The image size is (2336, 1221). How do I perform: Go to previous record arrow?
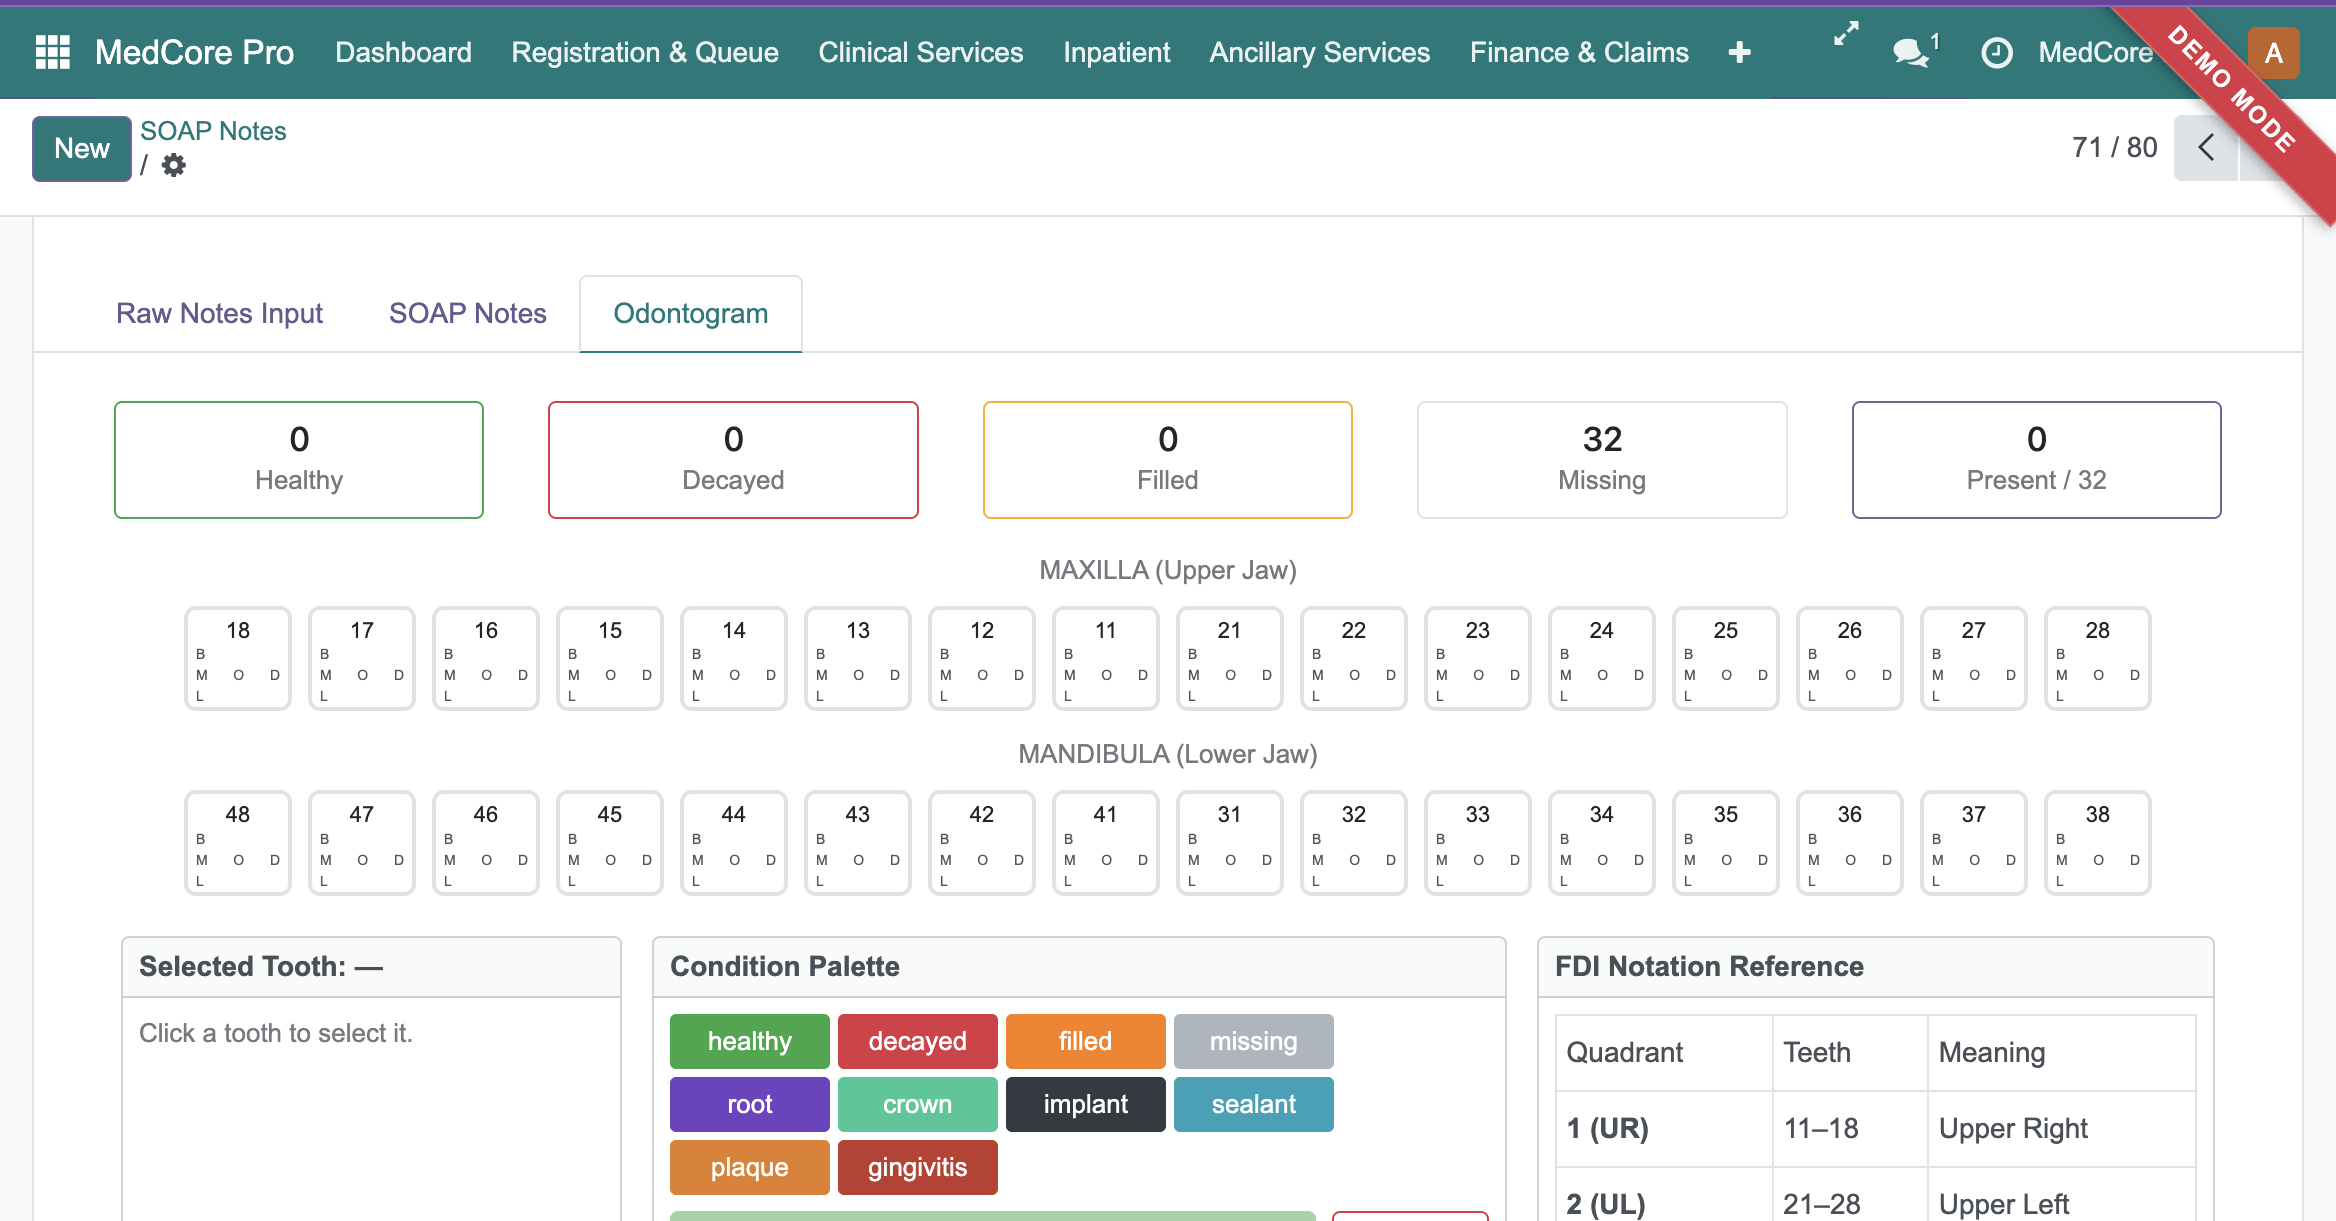(2206, 148)
